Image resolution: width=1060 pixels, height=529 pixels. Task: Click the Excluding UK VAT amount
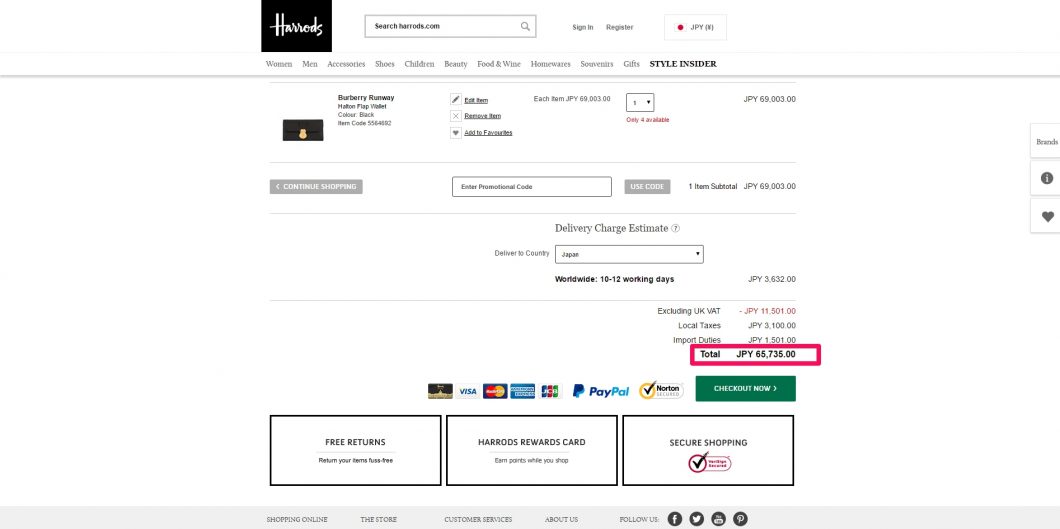[767, 311]
